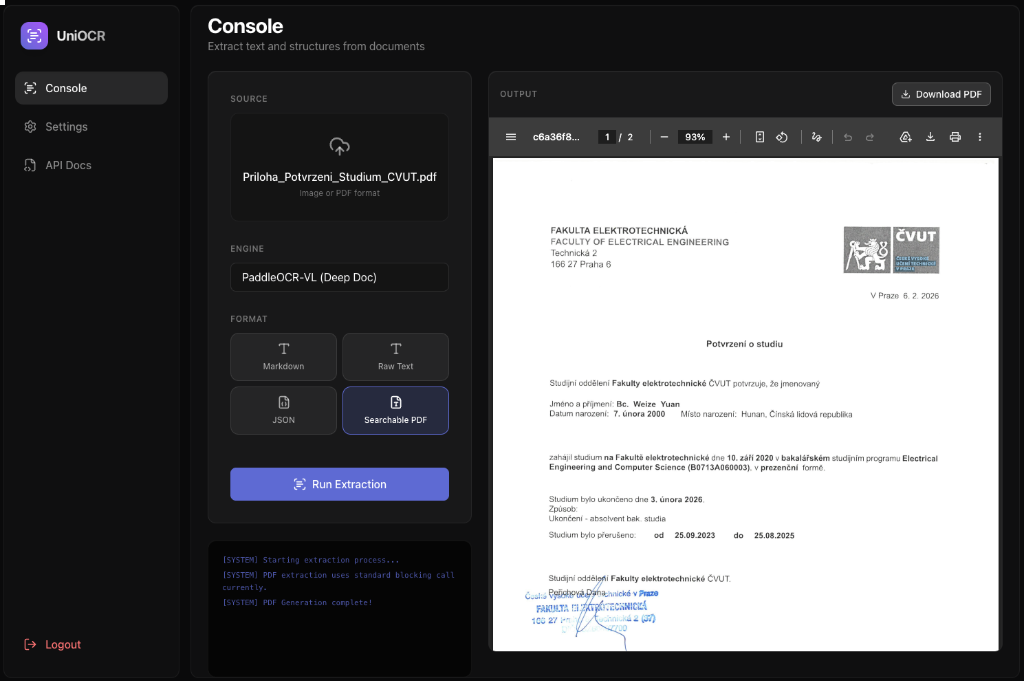The image size is (1024, 681).
Task: Click the Console icon in sidebar
Action: tap(30, 88)
